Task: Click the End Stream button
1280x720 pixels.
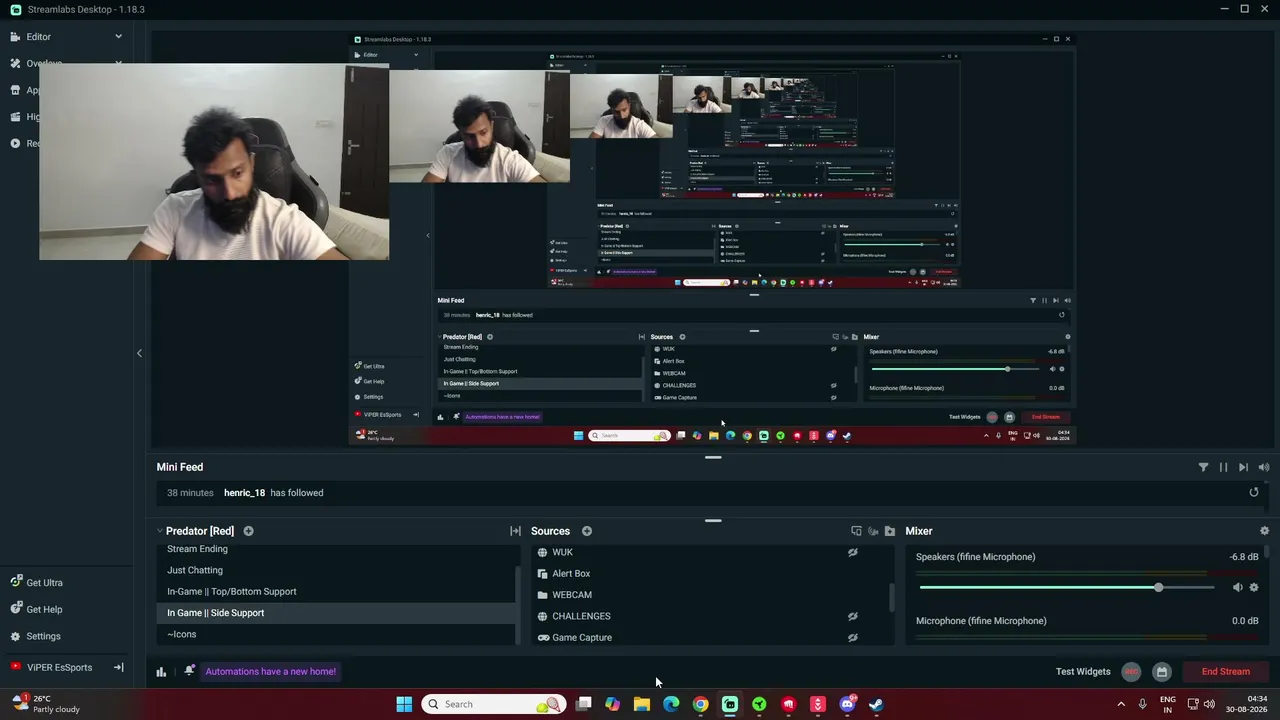Action: [x=1225, y=672]
